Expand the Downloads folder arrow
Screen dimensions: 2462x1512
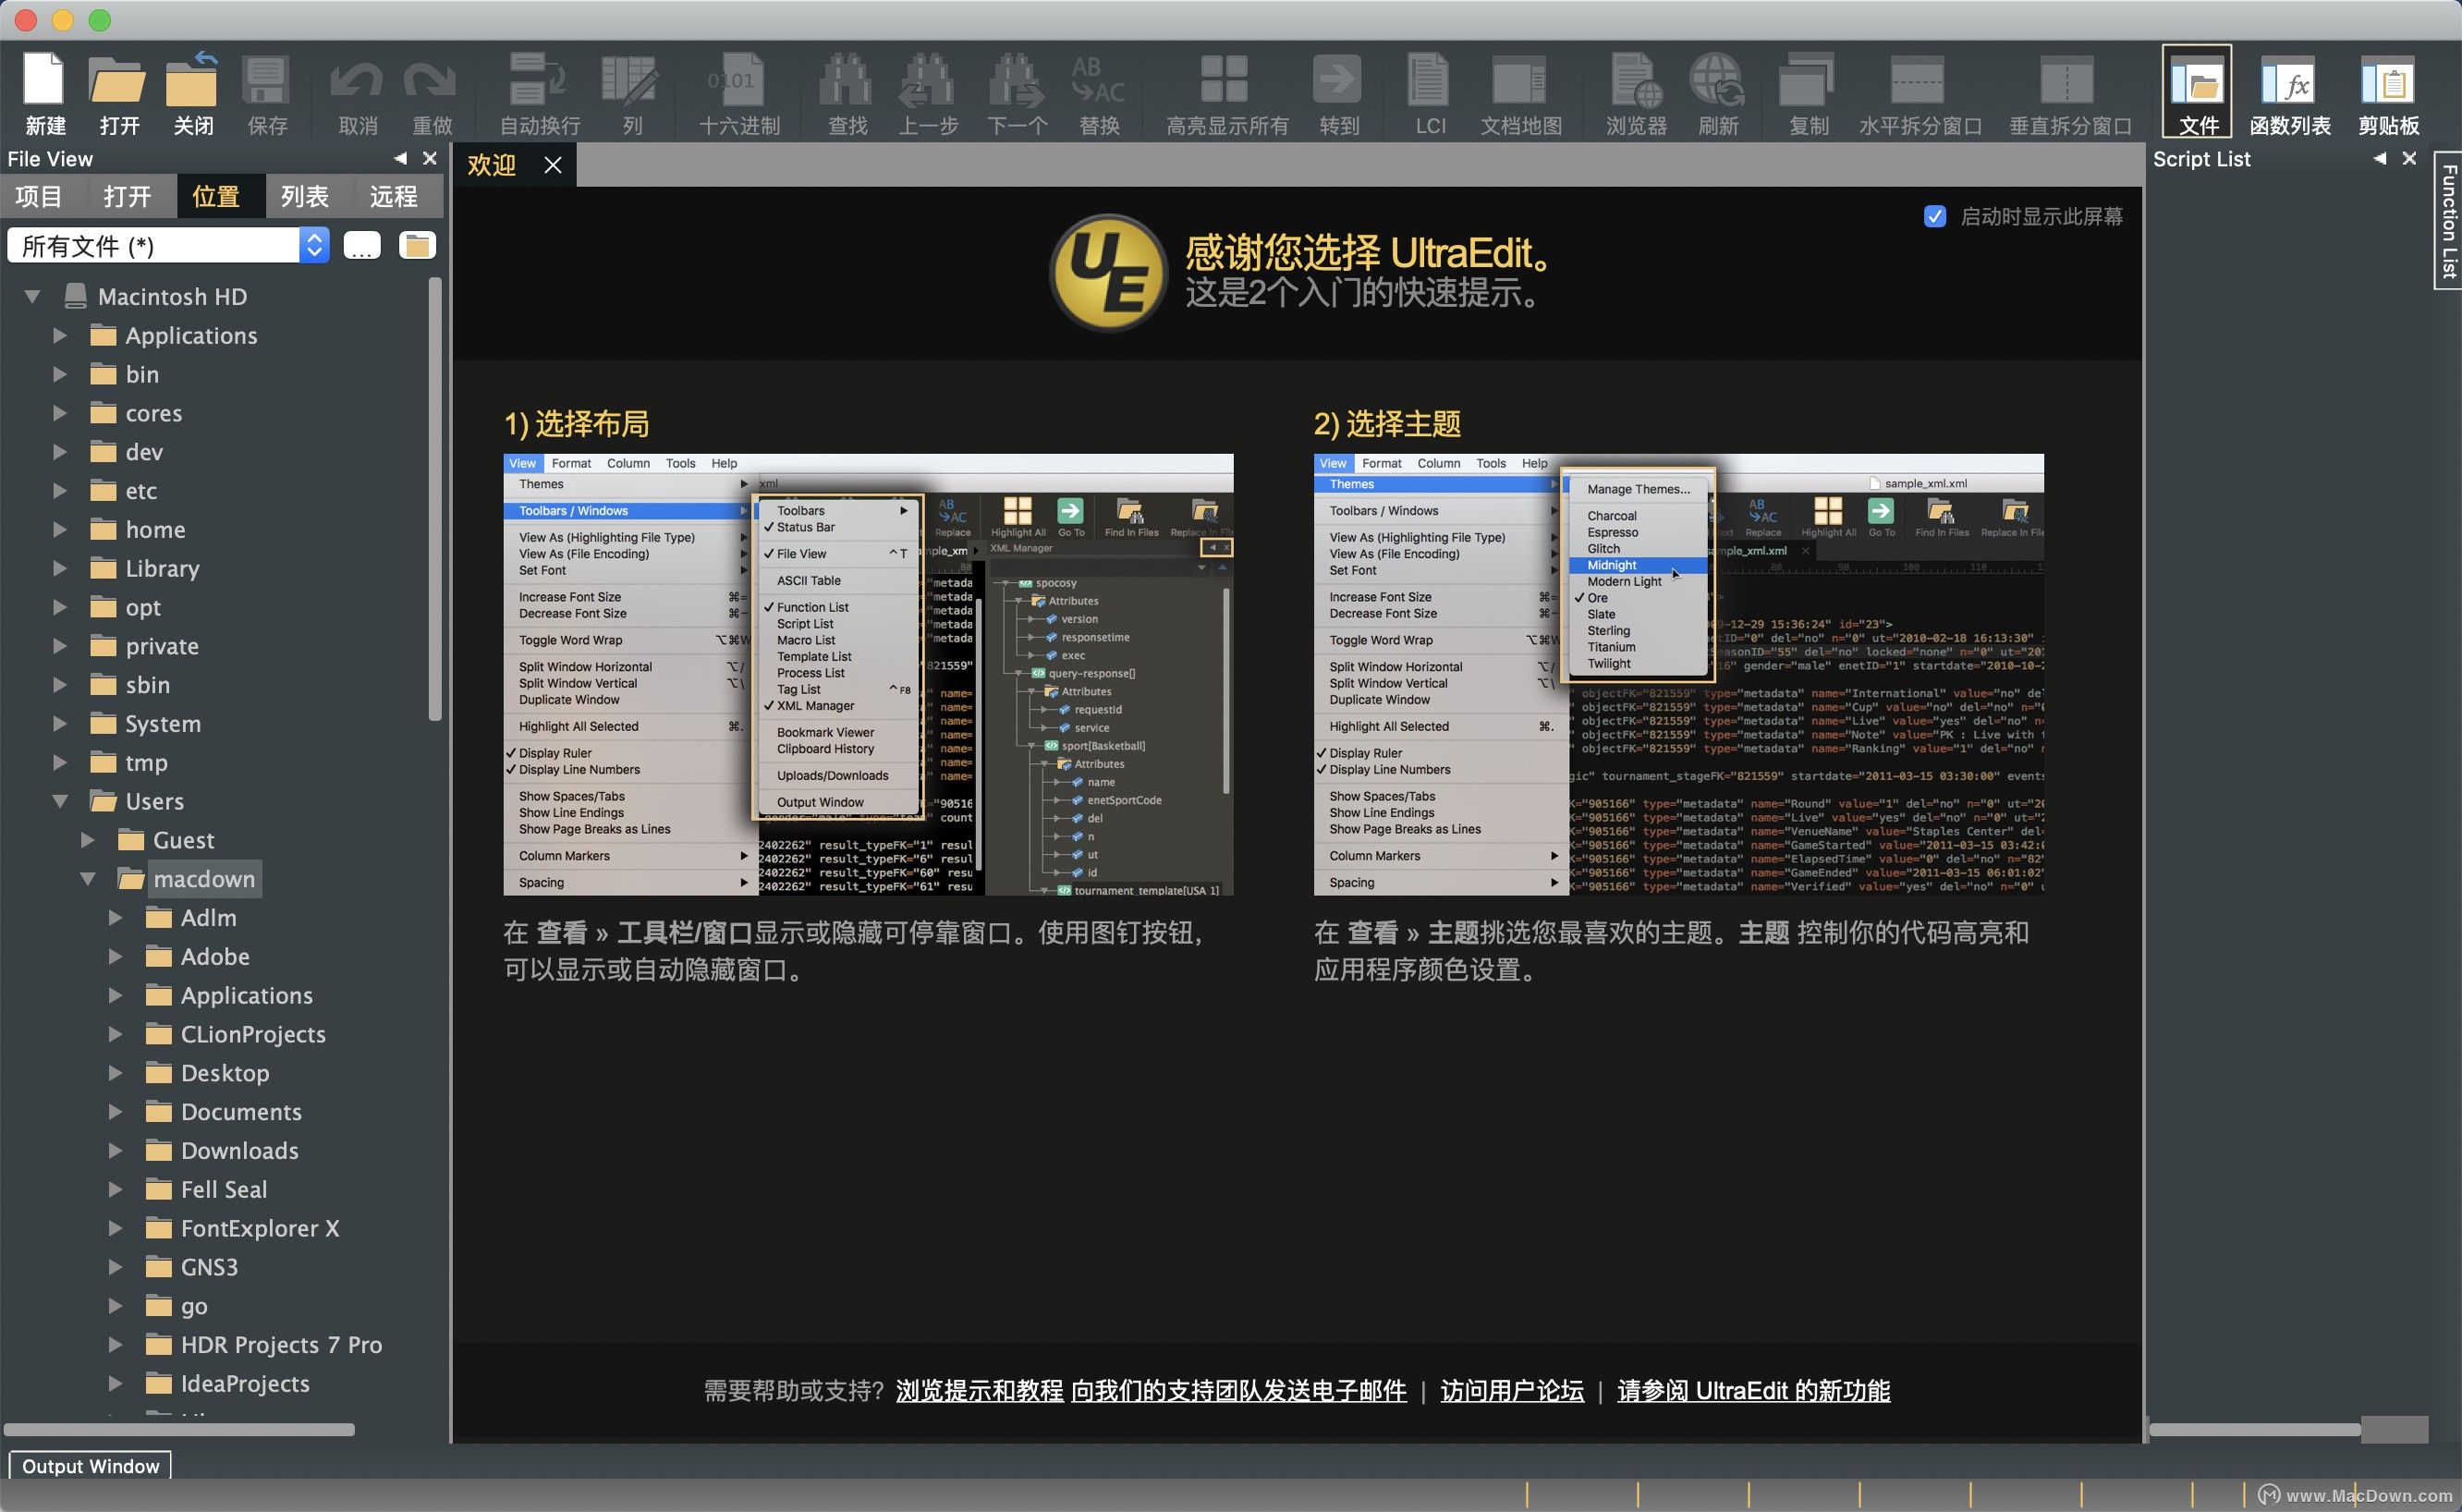point(116,1150)
